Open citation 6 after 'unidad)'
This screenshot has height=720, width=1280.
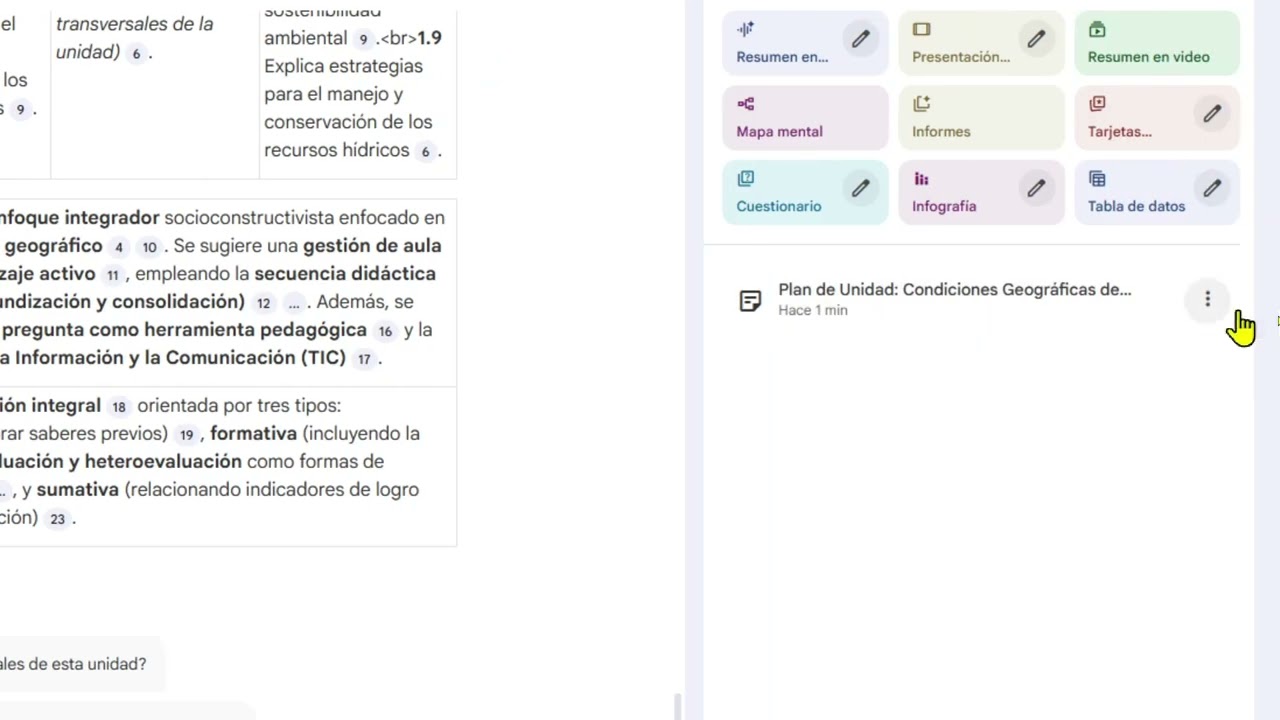coord(136,53)
